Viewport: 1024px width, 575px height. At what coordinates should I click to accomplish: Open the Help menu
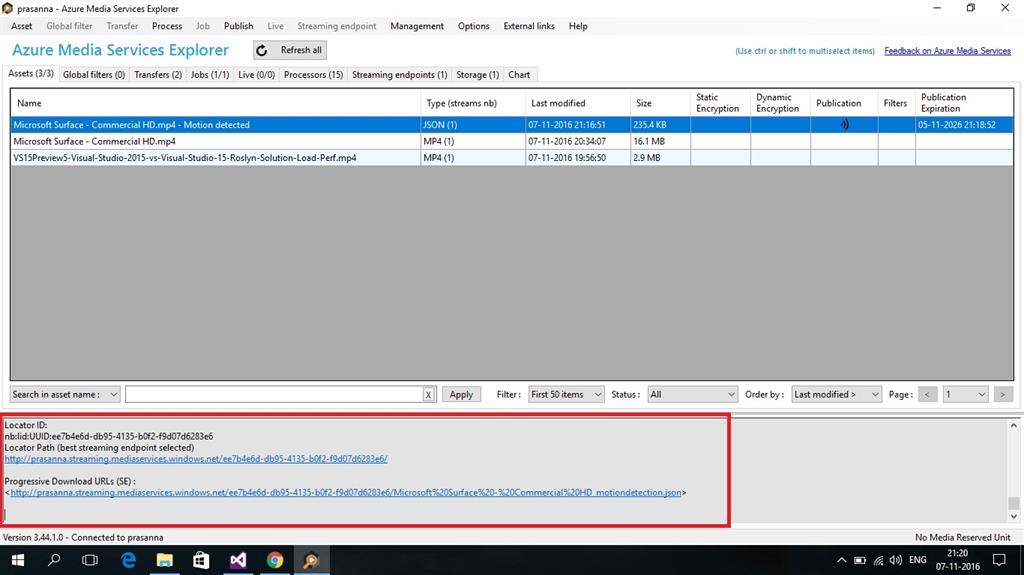tap(578, 26)
